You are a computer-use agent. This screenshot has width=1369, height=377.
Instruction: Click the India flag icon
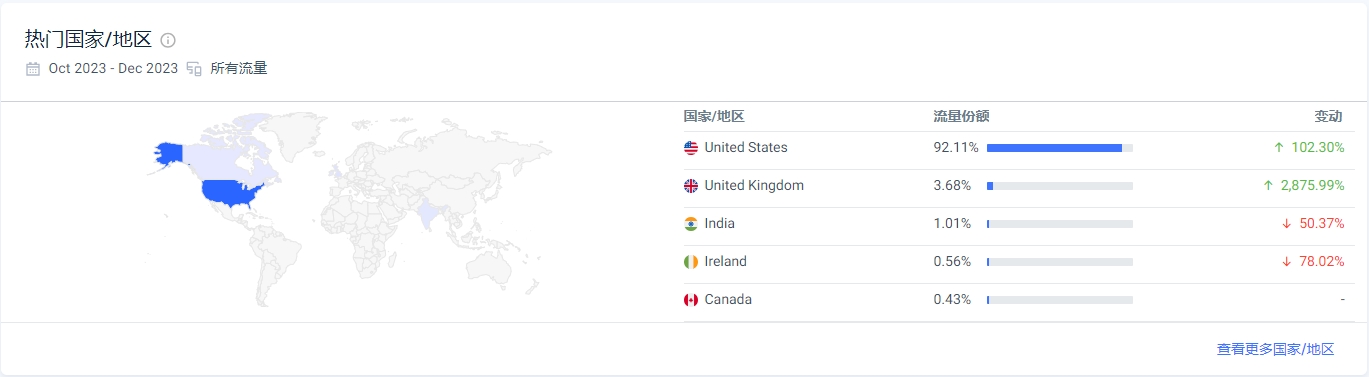coord(691,224)
